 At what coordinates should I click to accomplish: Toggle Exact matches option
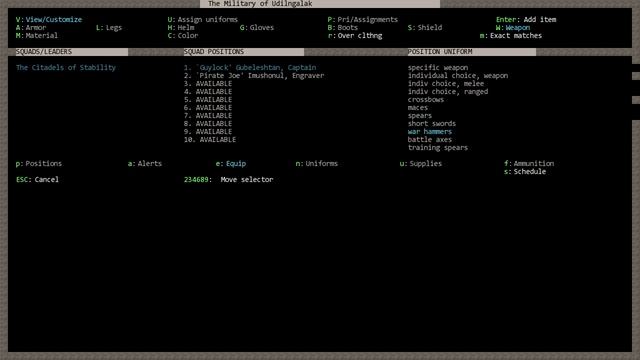511,36
